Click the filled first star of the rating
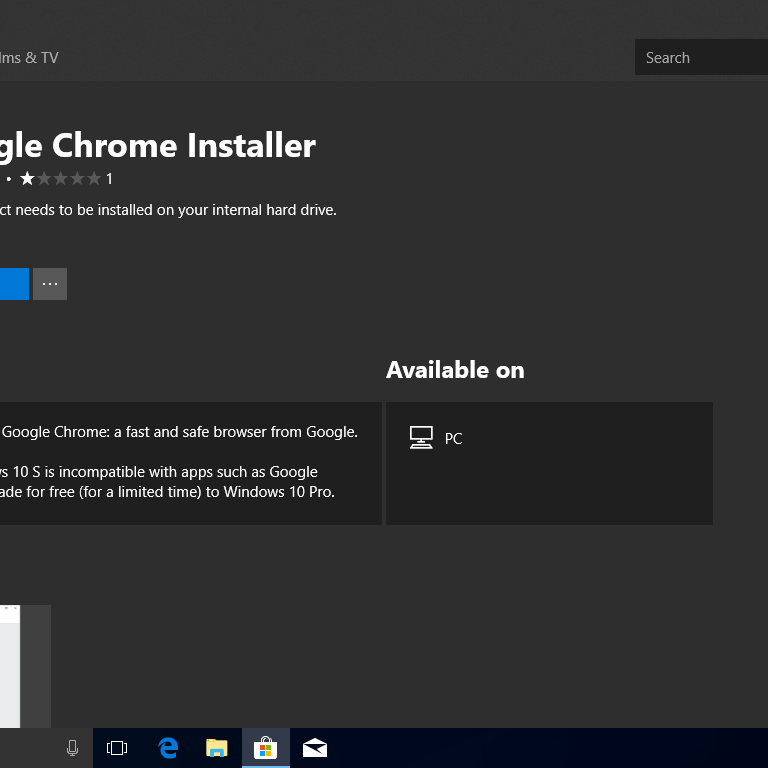768x768 pixels. (x=27, y=179)
